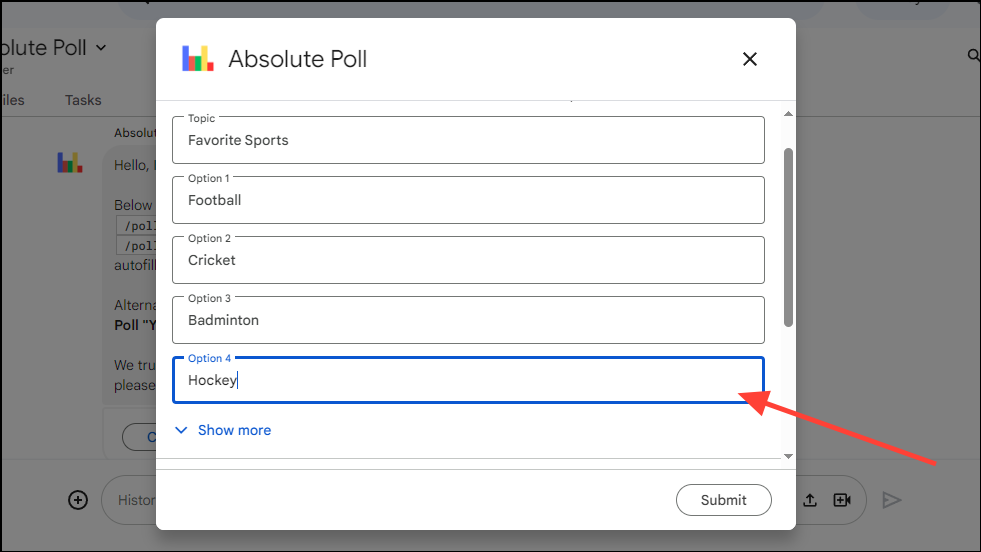
Task: Start a video meeting via camera icon
Action: pyautogui.click(x=842, y=500)
